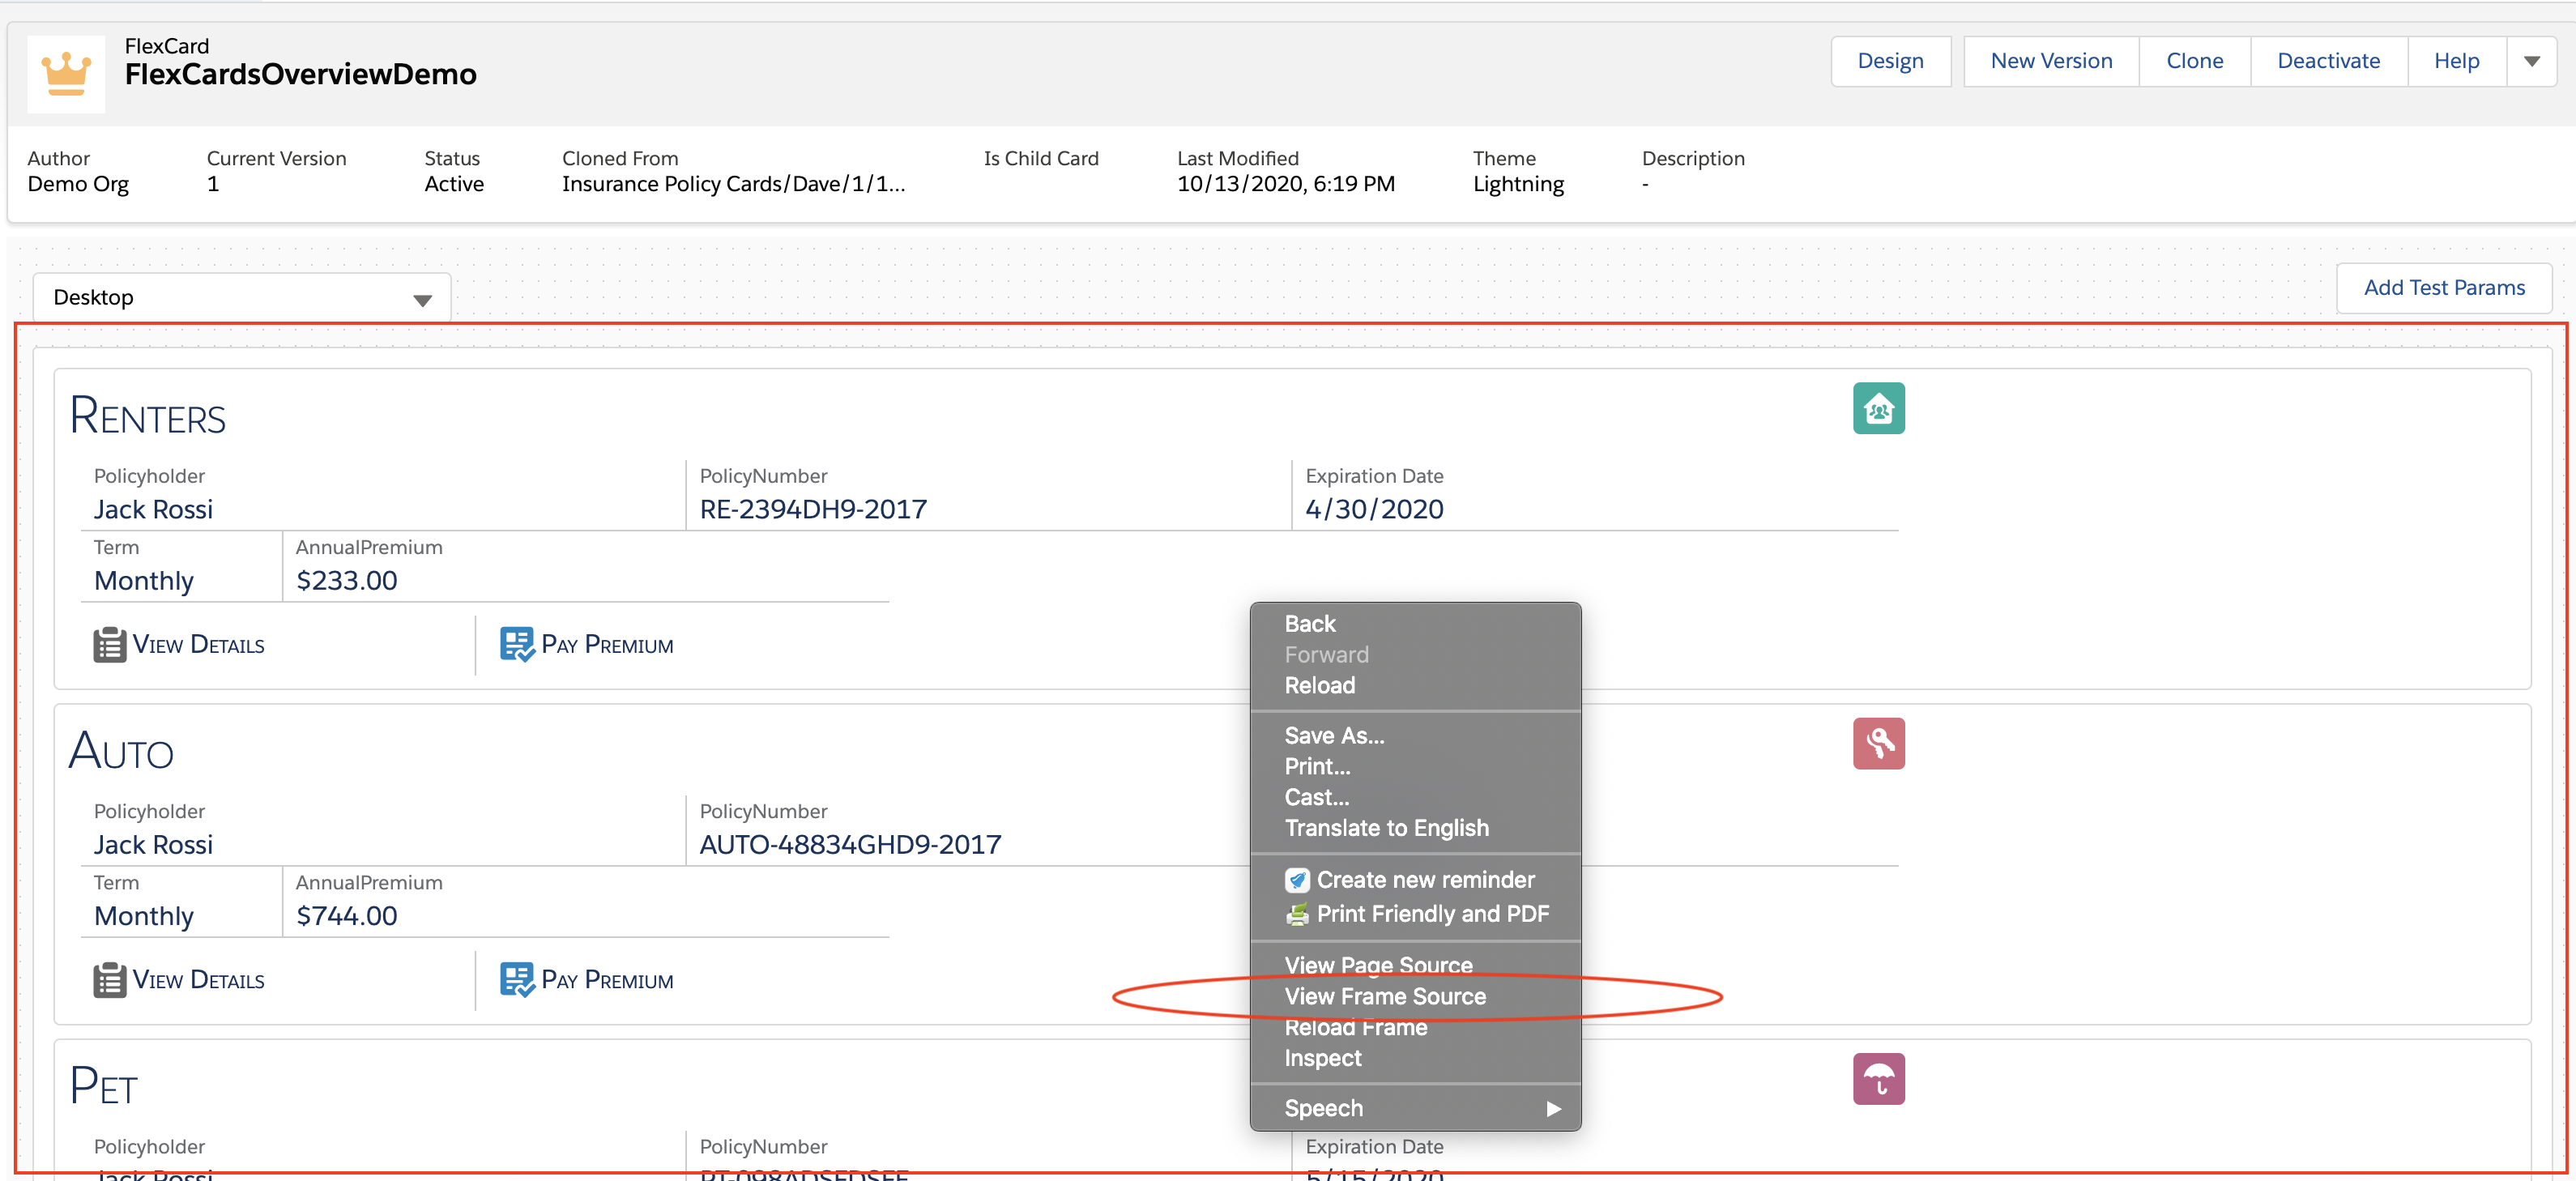Click the View Details clipboard icon on Renters card

tap(109, 644)
